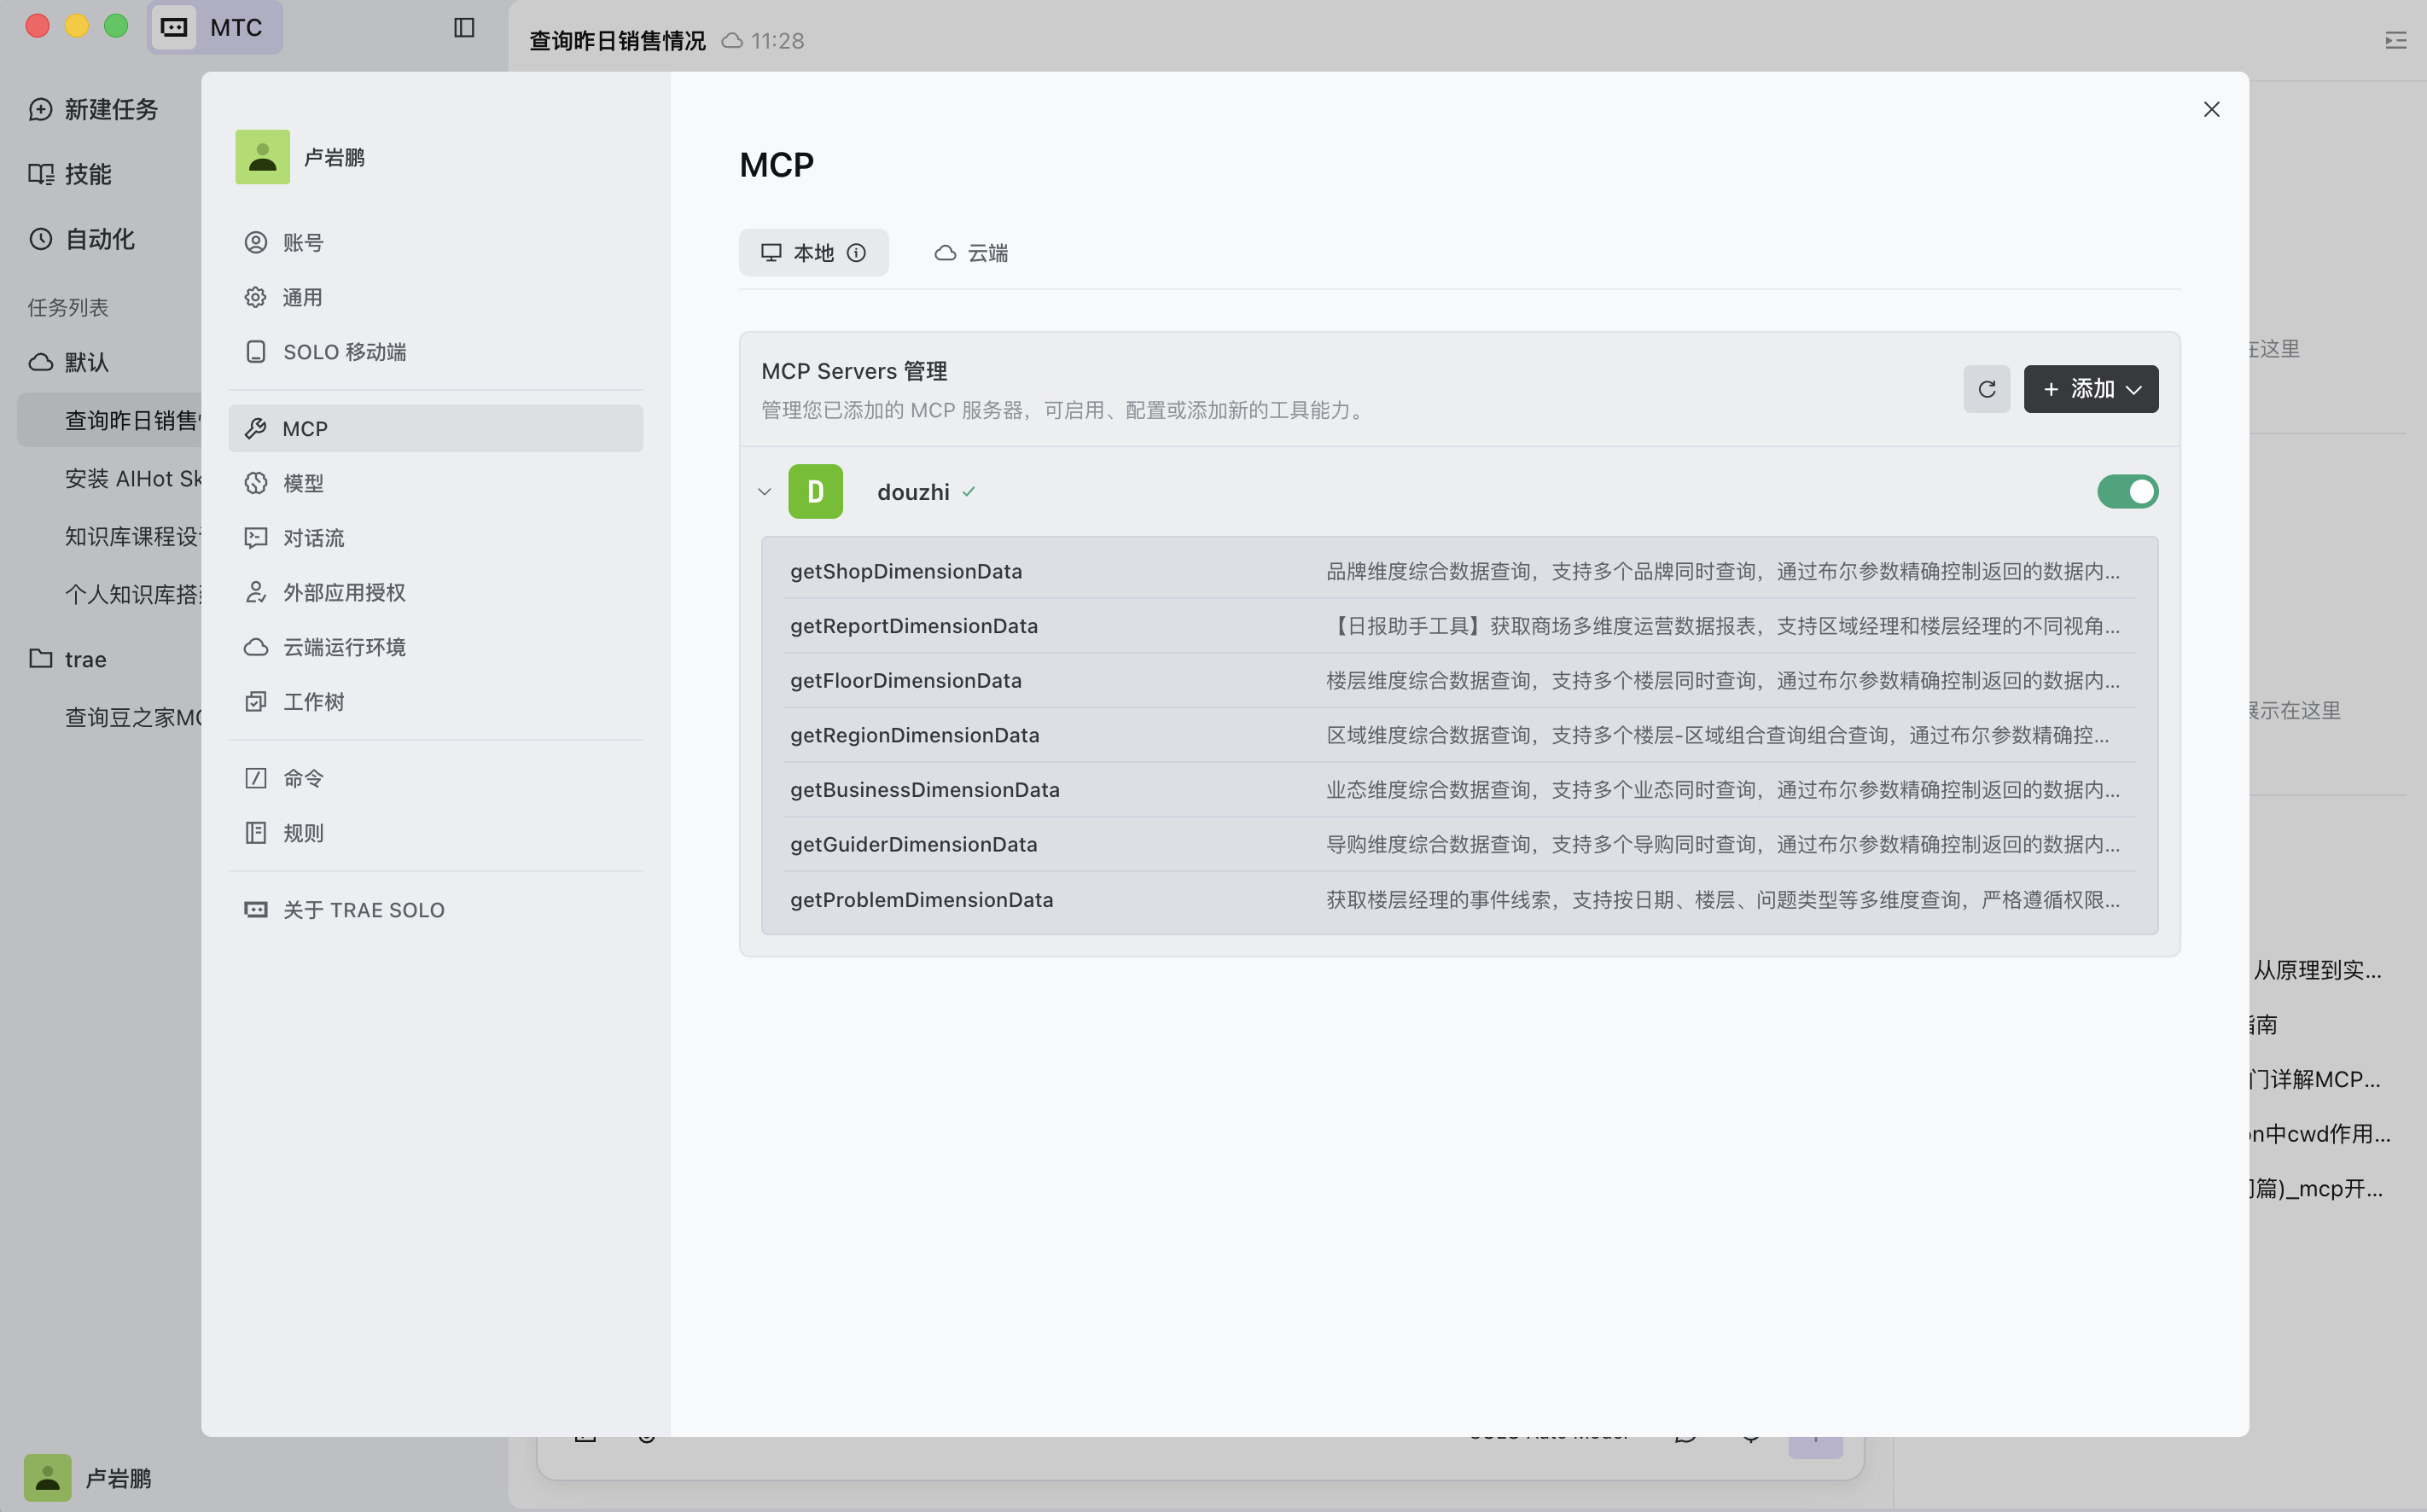The image size is (2427, 1512).
Task: Select getReportDimensionData tool row
Action: pyautogui.click(x=1459, y=626)
